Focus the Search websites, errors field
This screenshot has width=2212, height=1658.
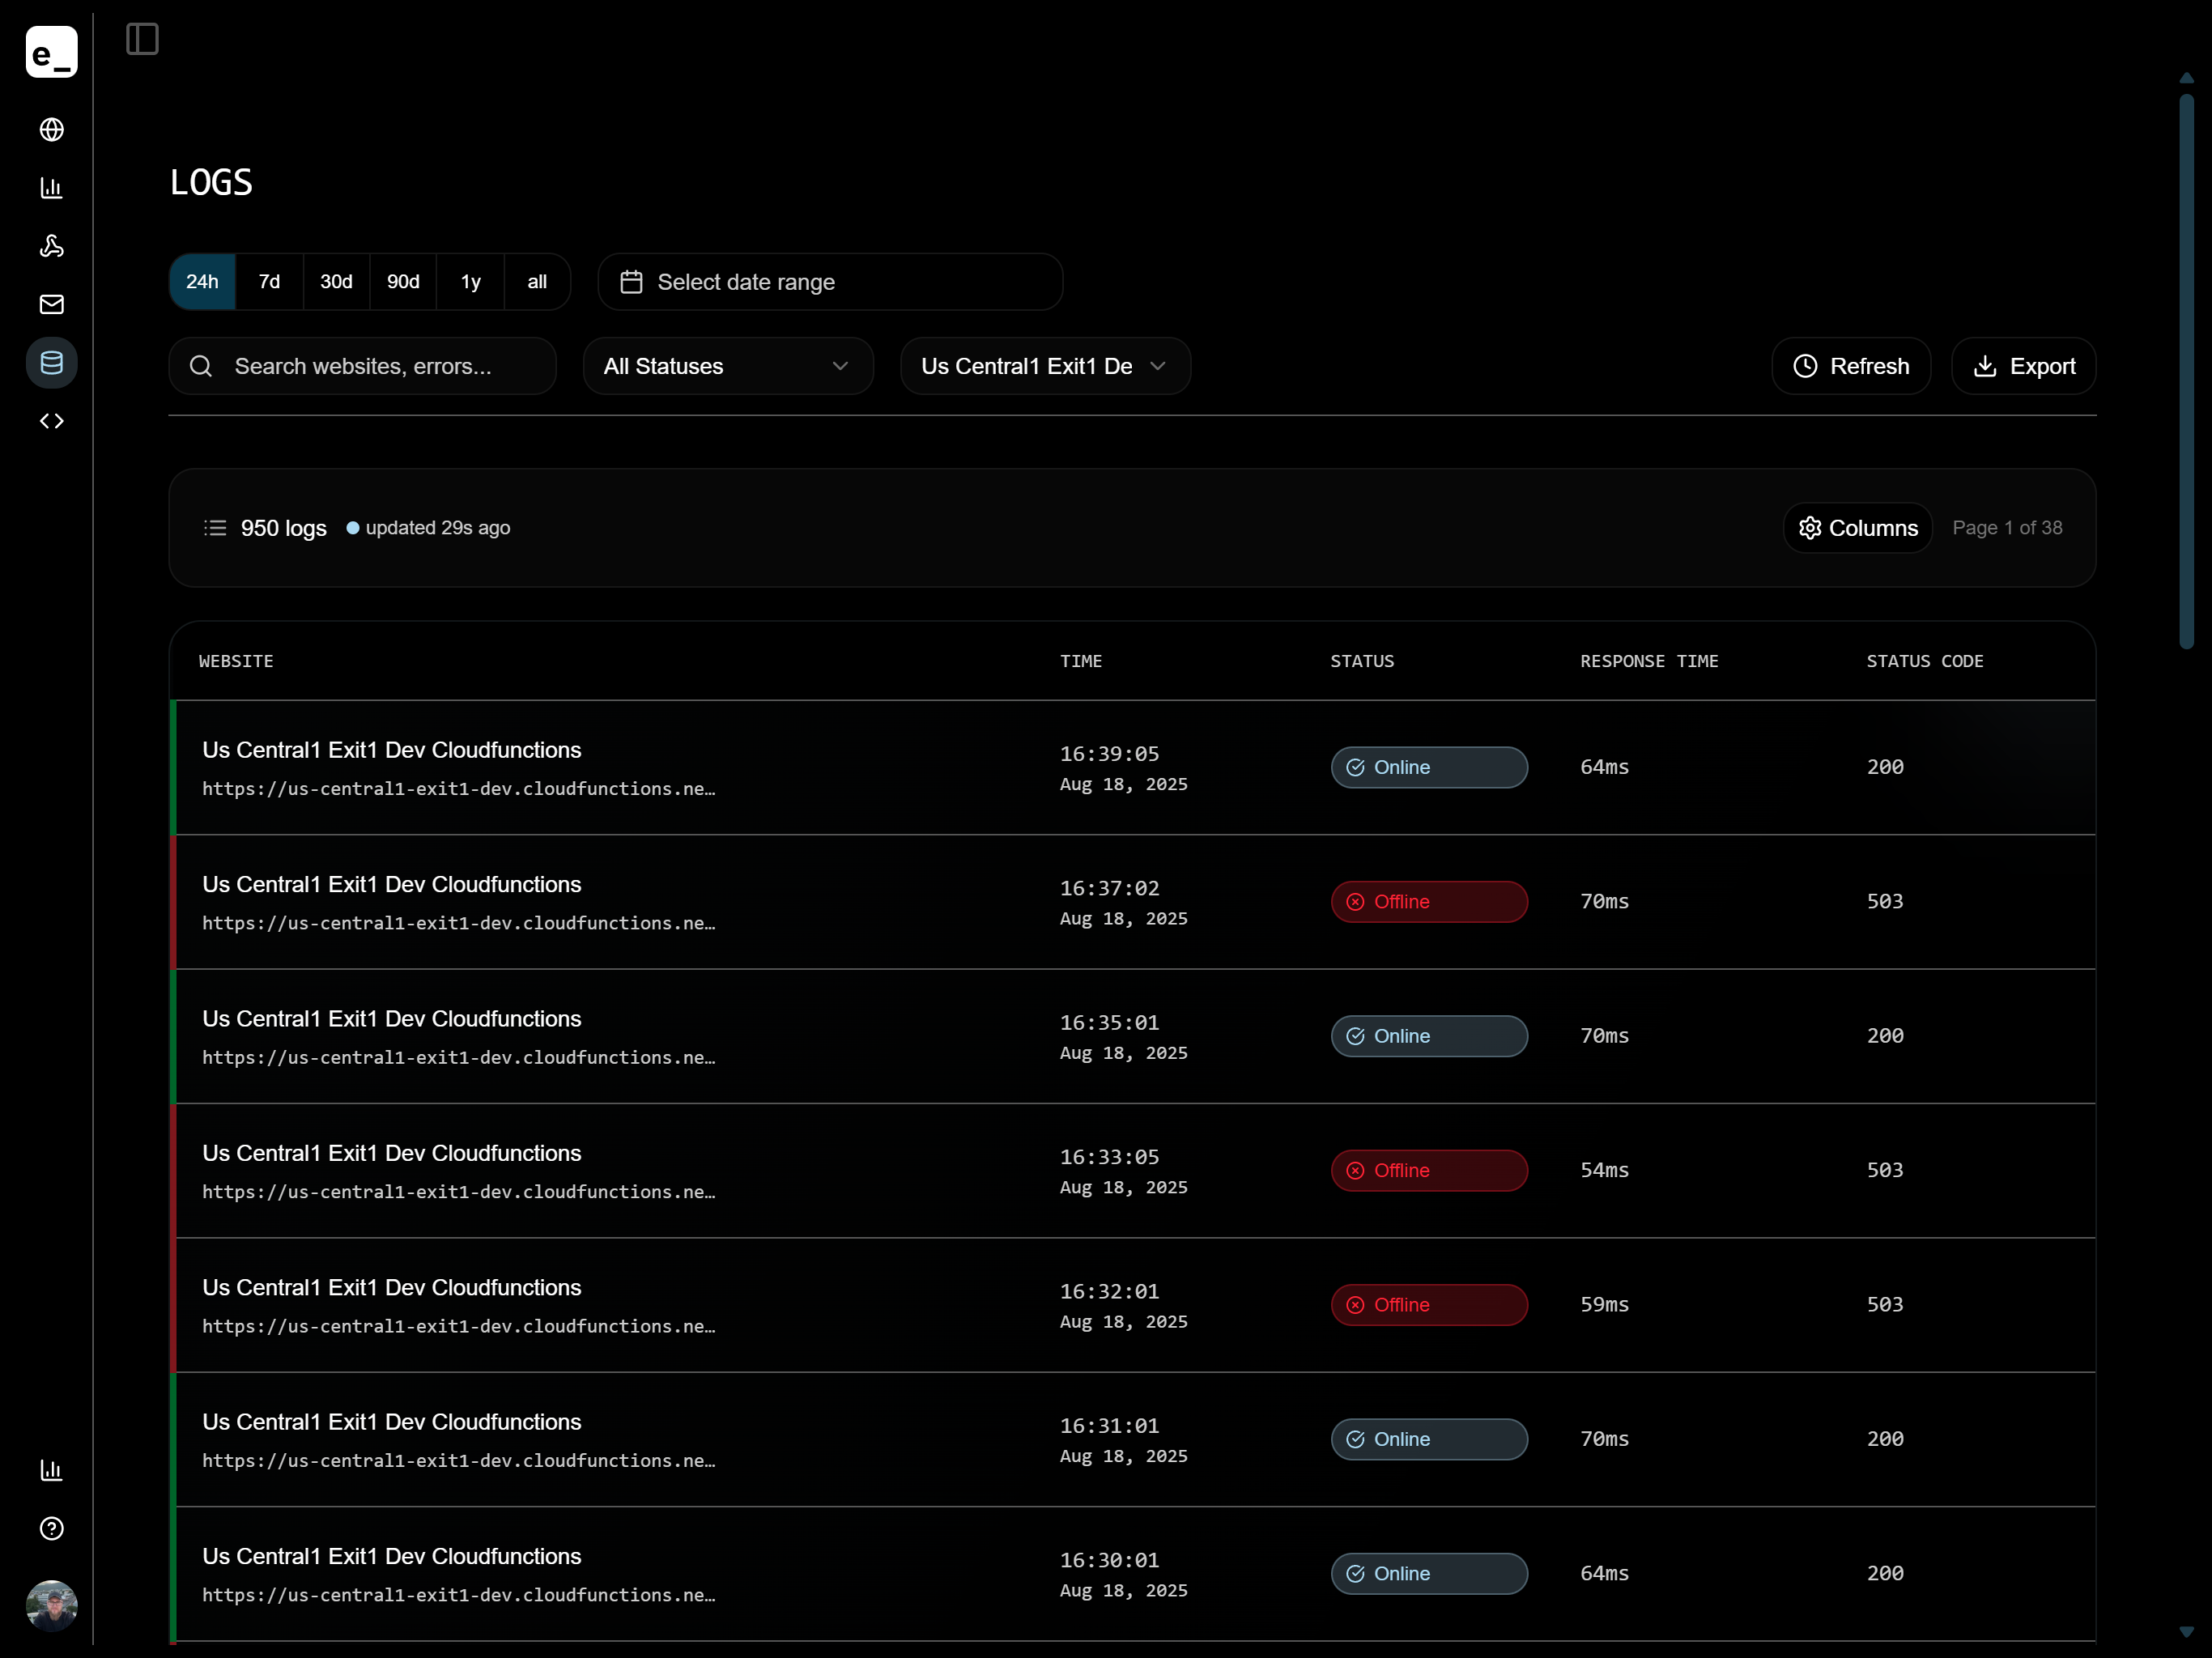362,366
